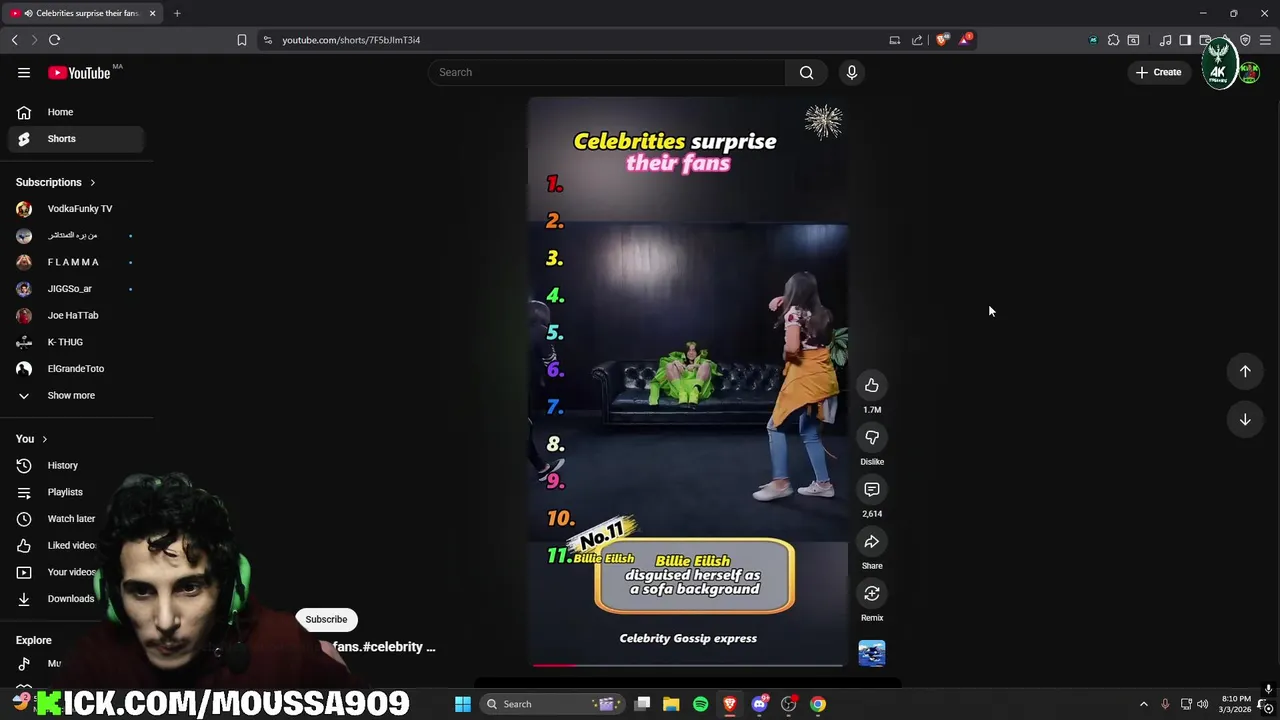Image resolution: width=1280 pixels, height=720 pixels.
Task: Open the Brave Shields lion icon
Action: coord(942,40)
